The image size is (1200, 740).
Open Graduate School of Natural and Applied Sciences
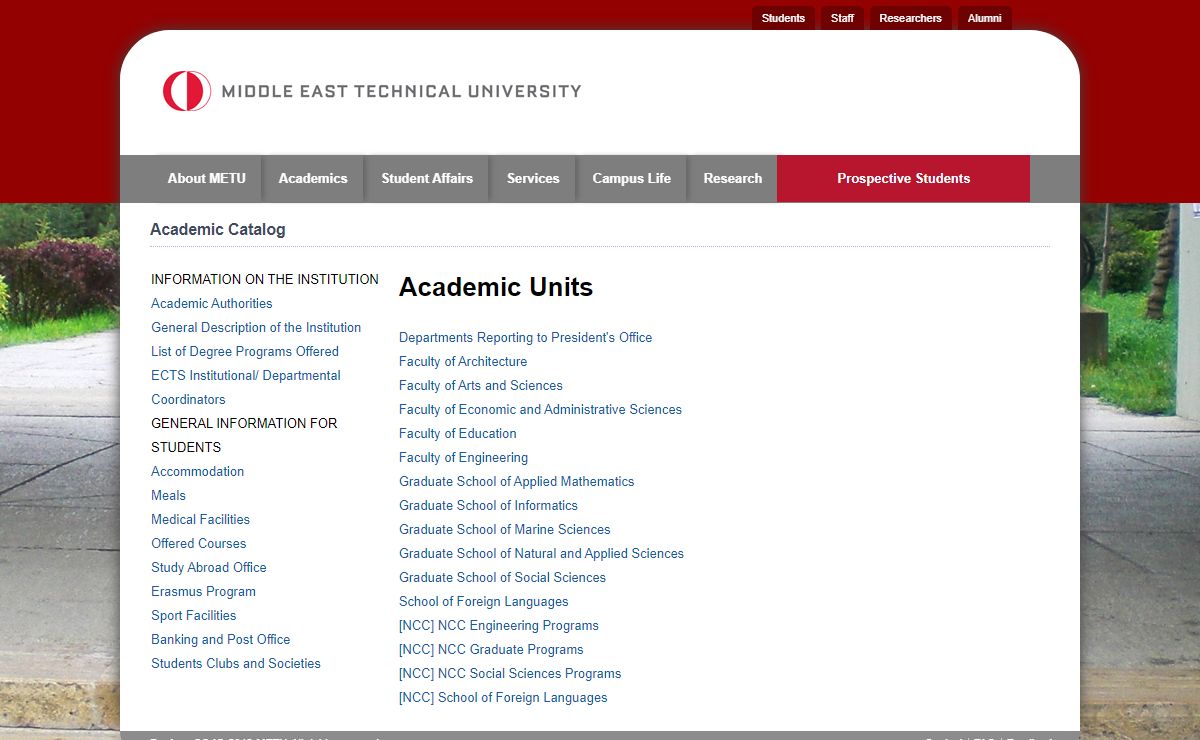pyautogui.click(x=541, y=553)
